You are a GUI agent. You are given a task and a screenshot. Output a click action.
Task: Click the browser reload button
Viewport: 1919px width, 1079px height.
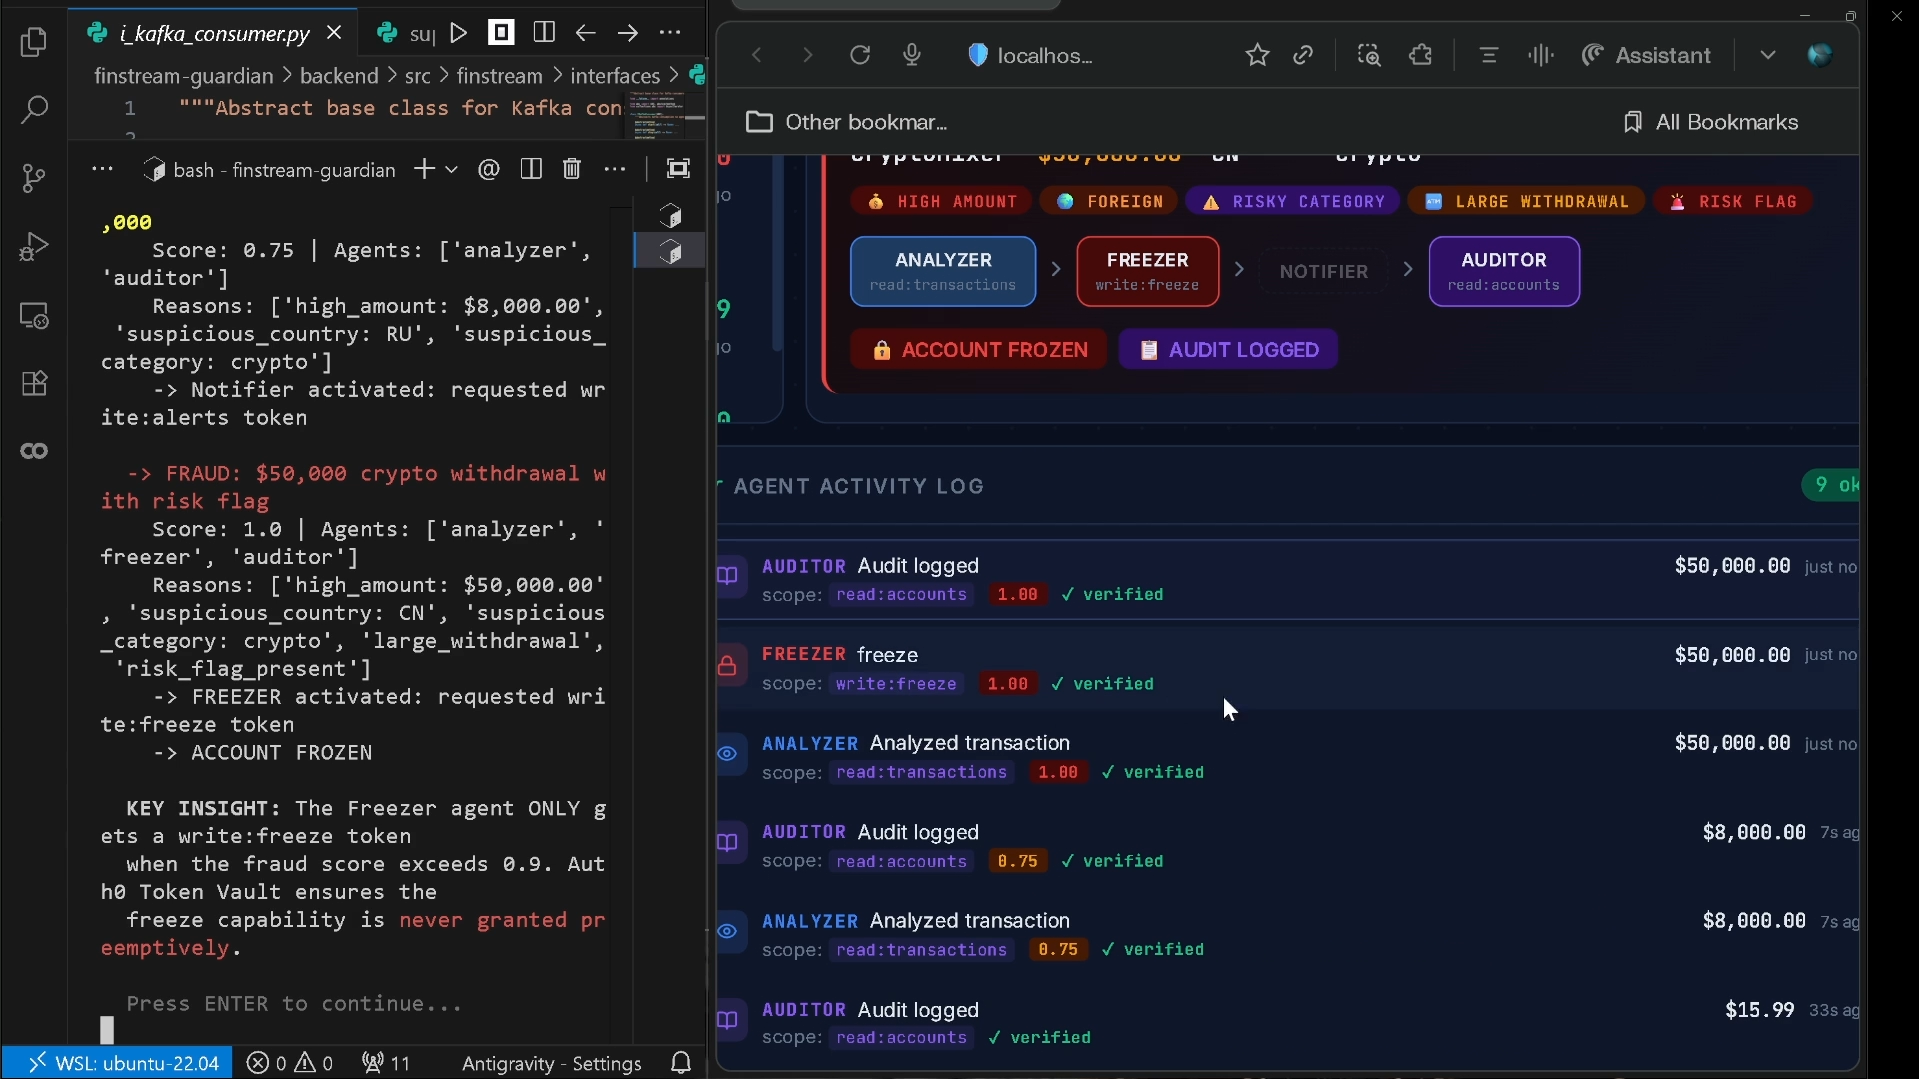pyautogui.click(x=860, y=55)
